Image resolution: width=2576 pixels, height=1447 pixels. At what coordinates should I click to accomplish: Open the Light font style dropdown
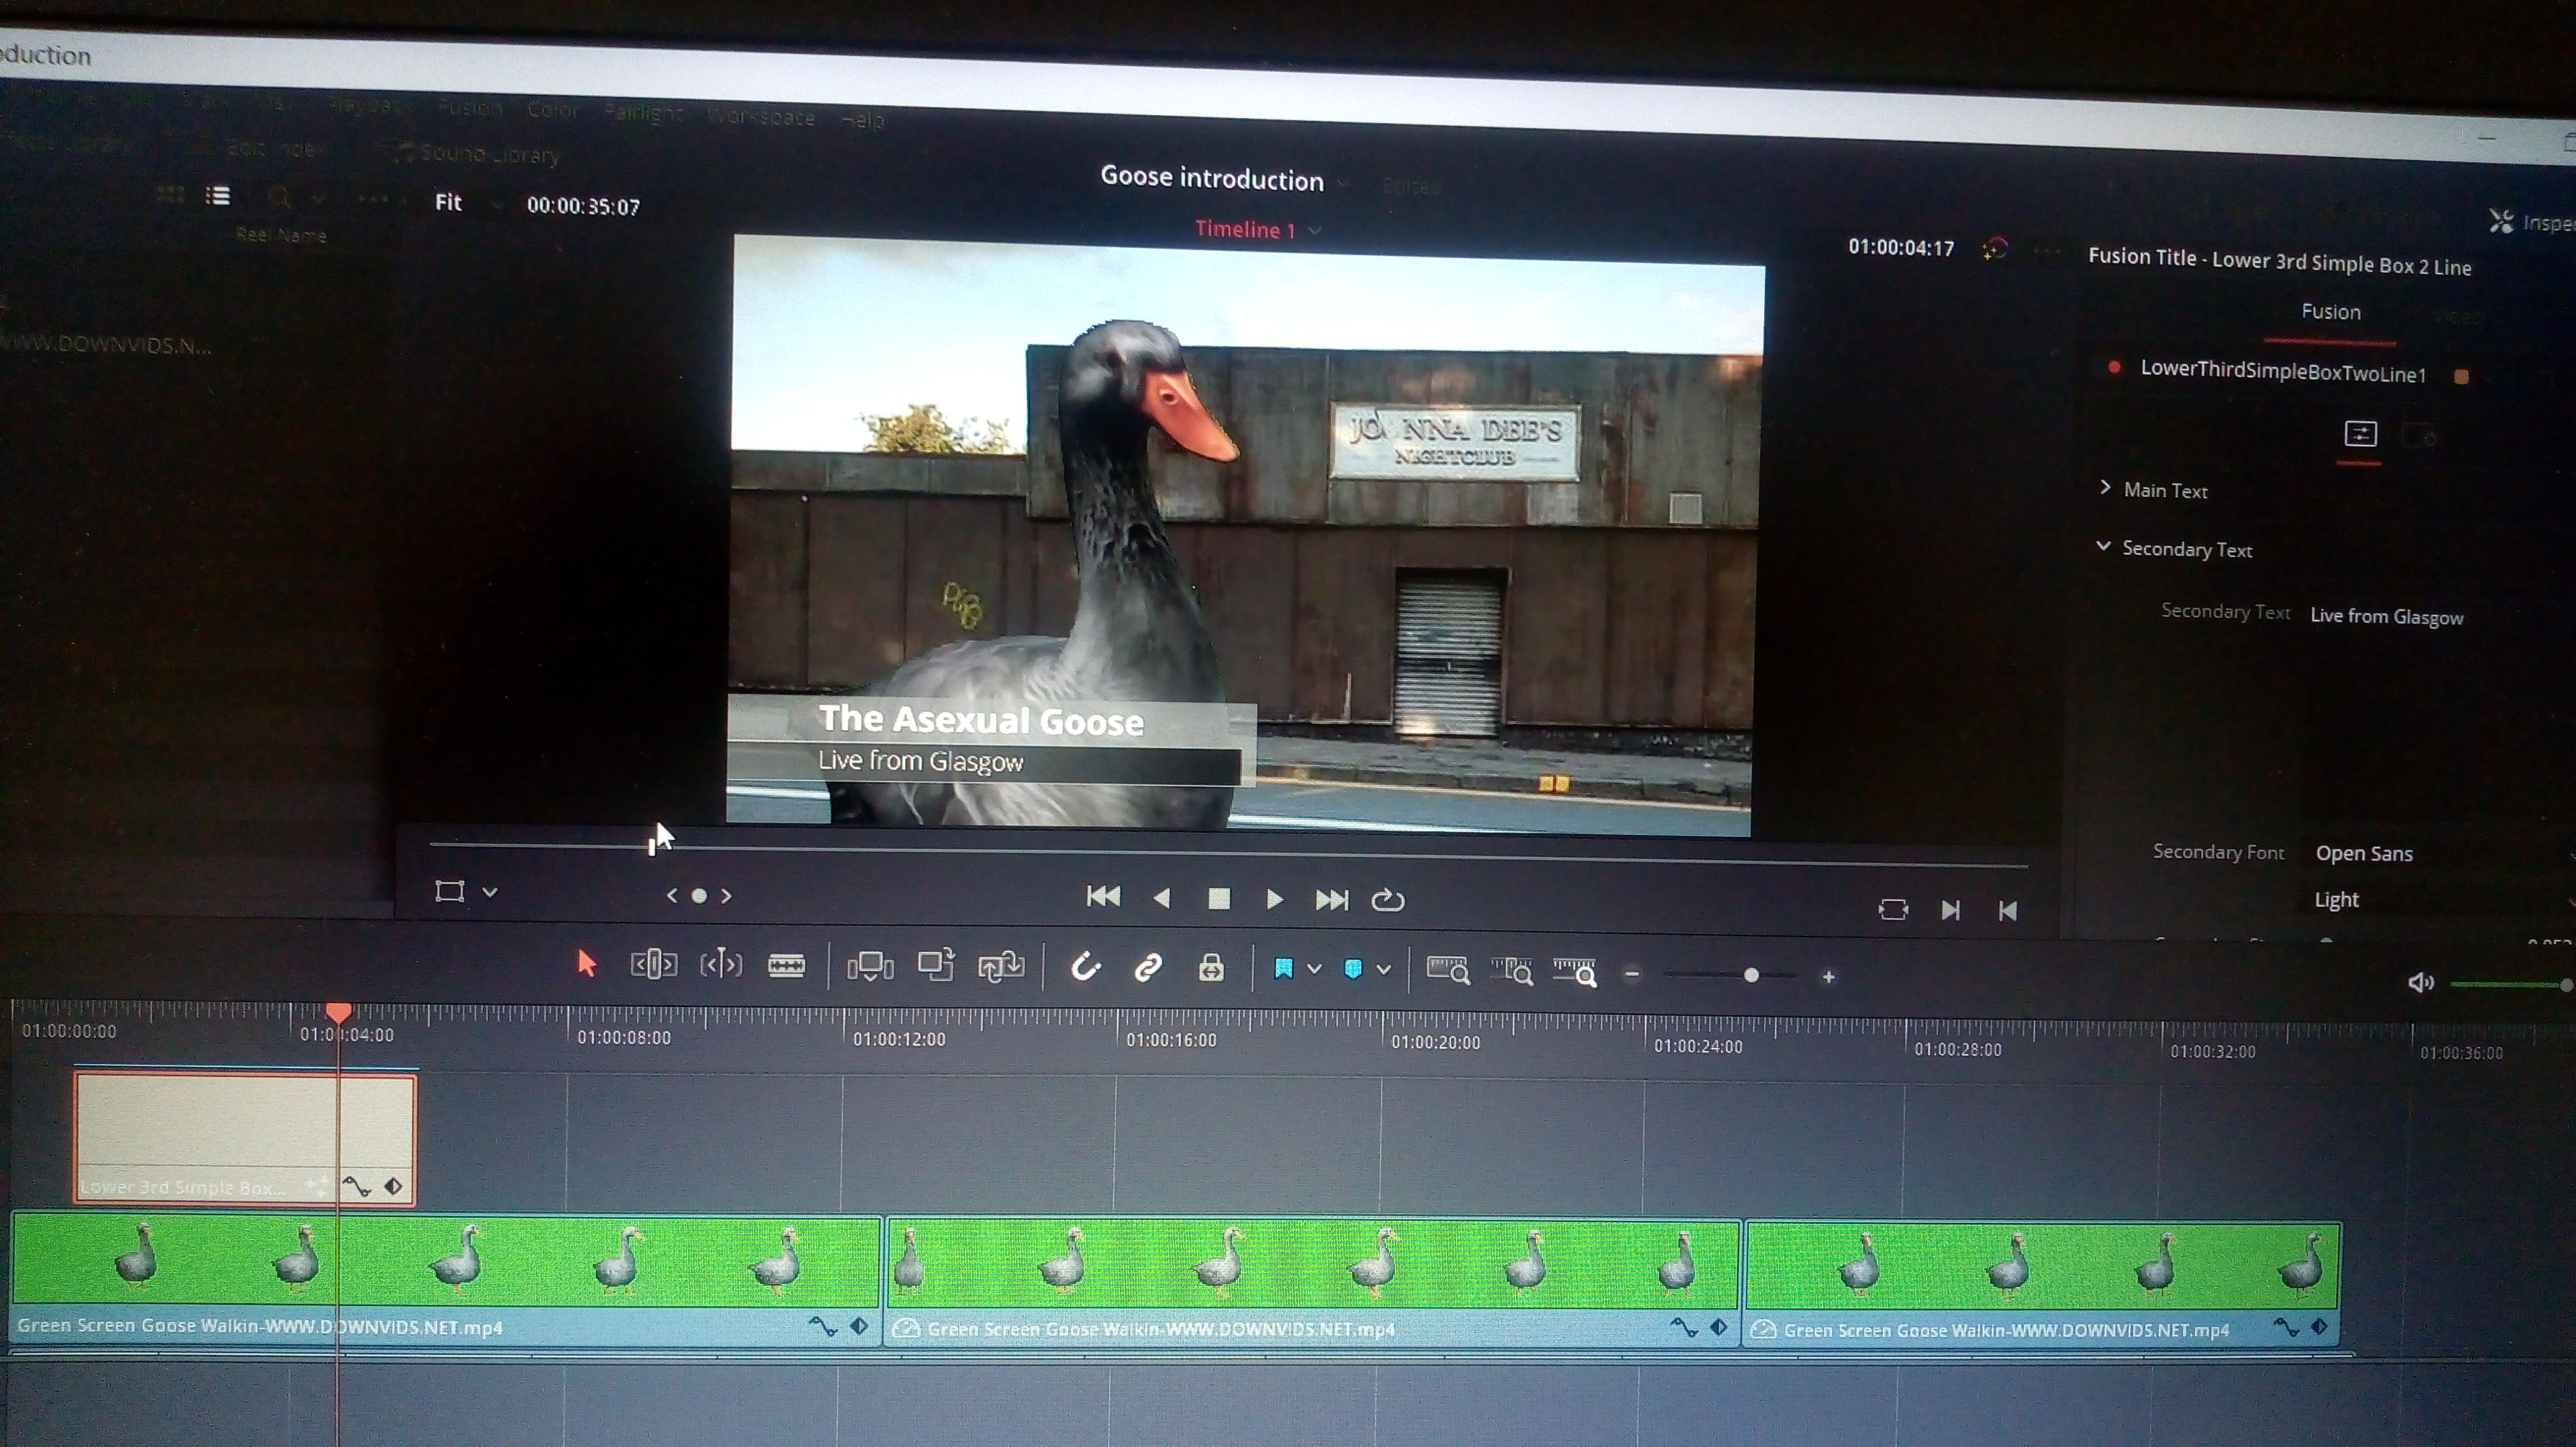coord(2440,900)
